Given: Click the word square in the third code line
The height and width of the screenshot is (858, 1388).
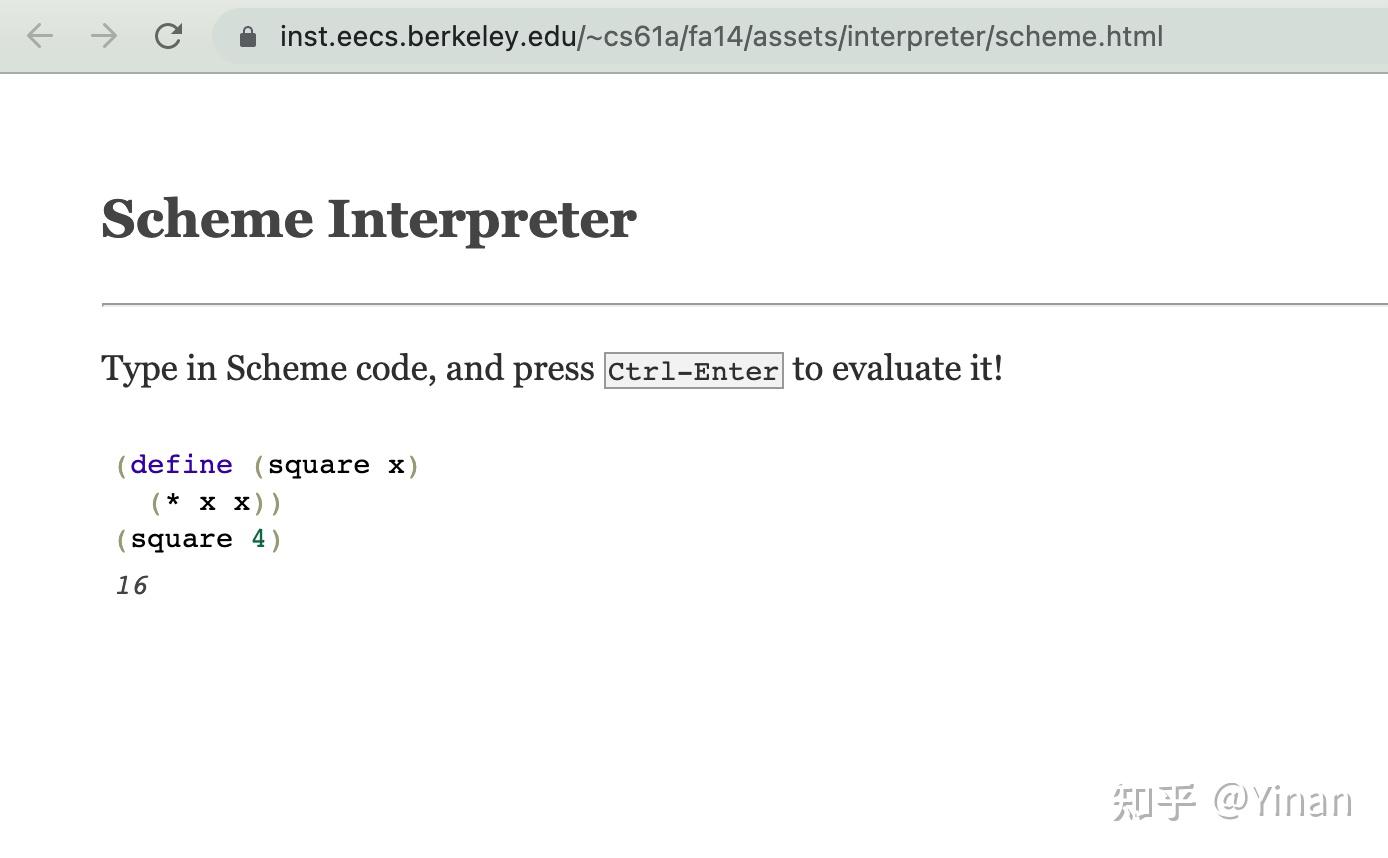Looking at the screenshot, I should click(x=181, y=539).
